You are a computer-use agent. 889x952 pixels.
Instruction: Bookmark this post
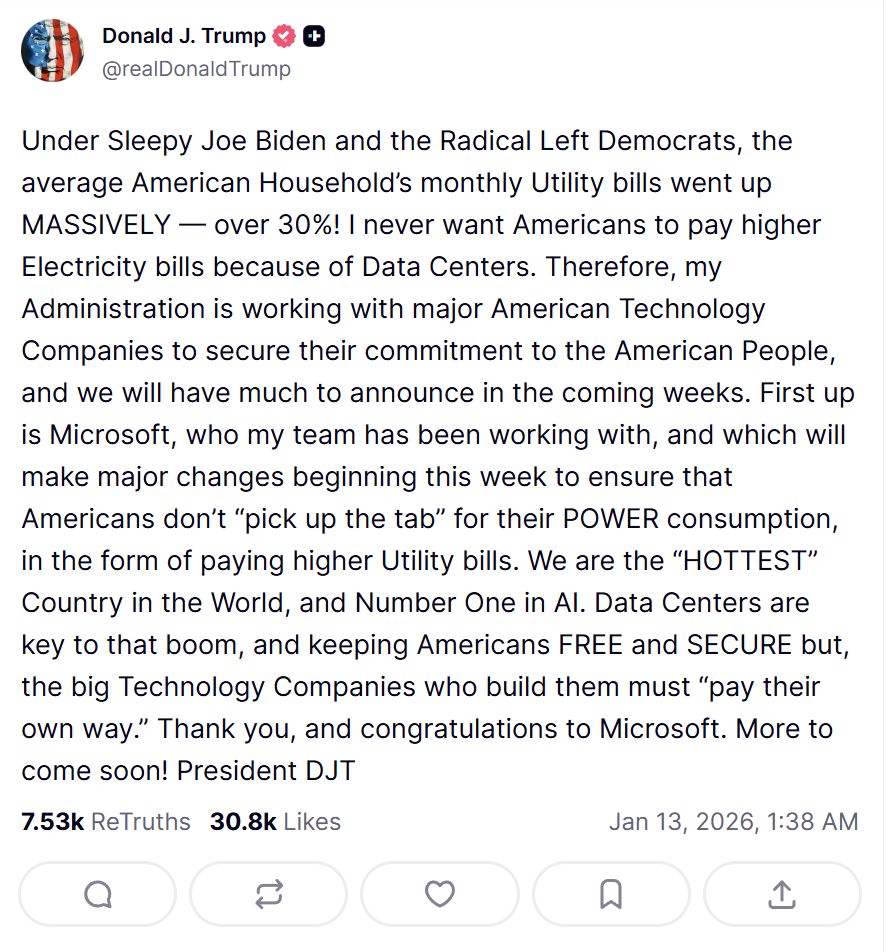pyautogui.click(x=611, y=893)
